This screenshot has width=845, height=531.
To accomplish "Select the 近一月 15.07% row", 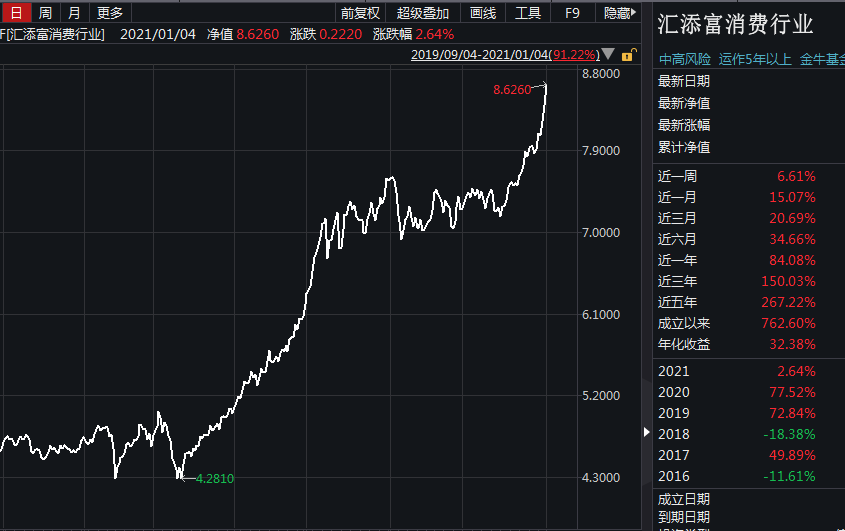I will coord(737,197).
